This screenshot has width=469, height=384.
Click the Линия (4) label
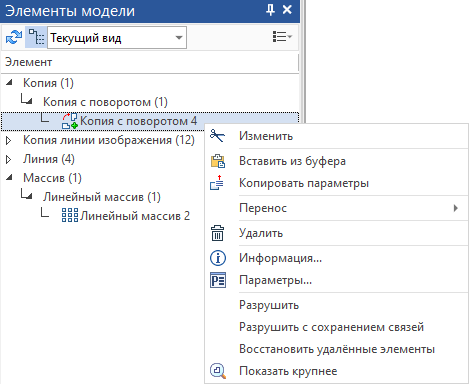pyautogui.click(x=49, y=159)
